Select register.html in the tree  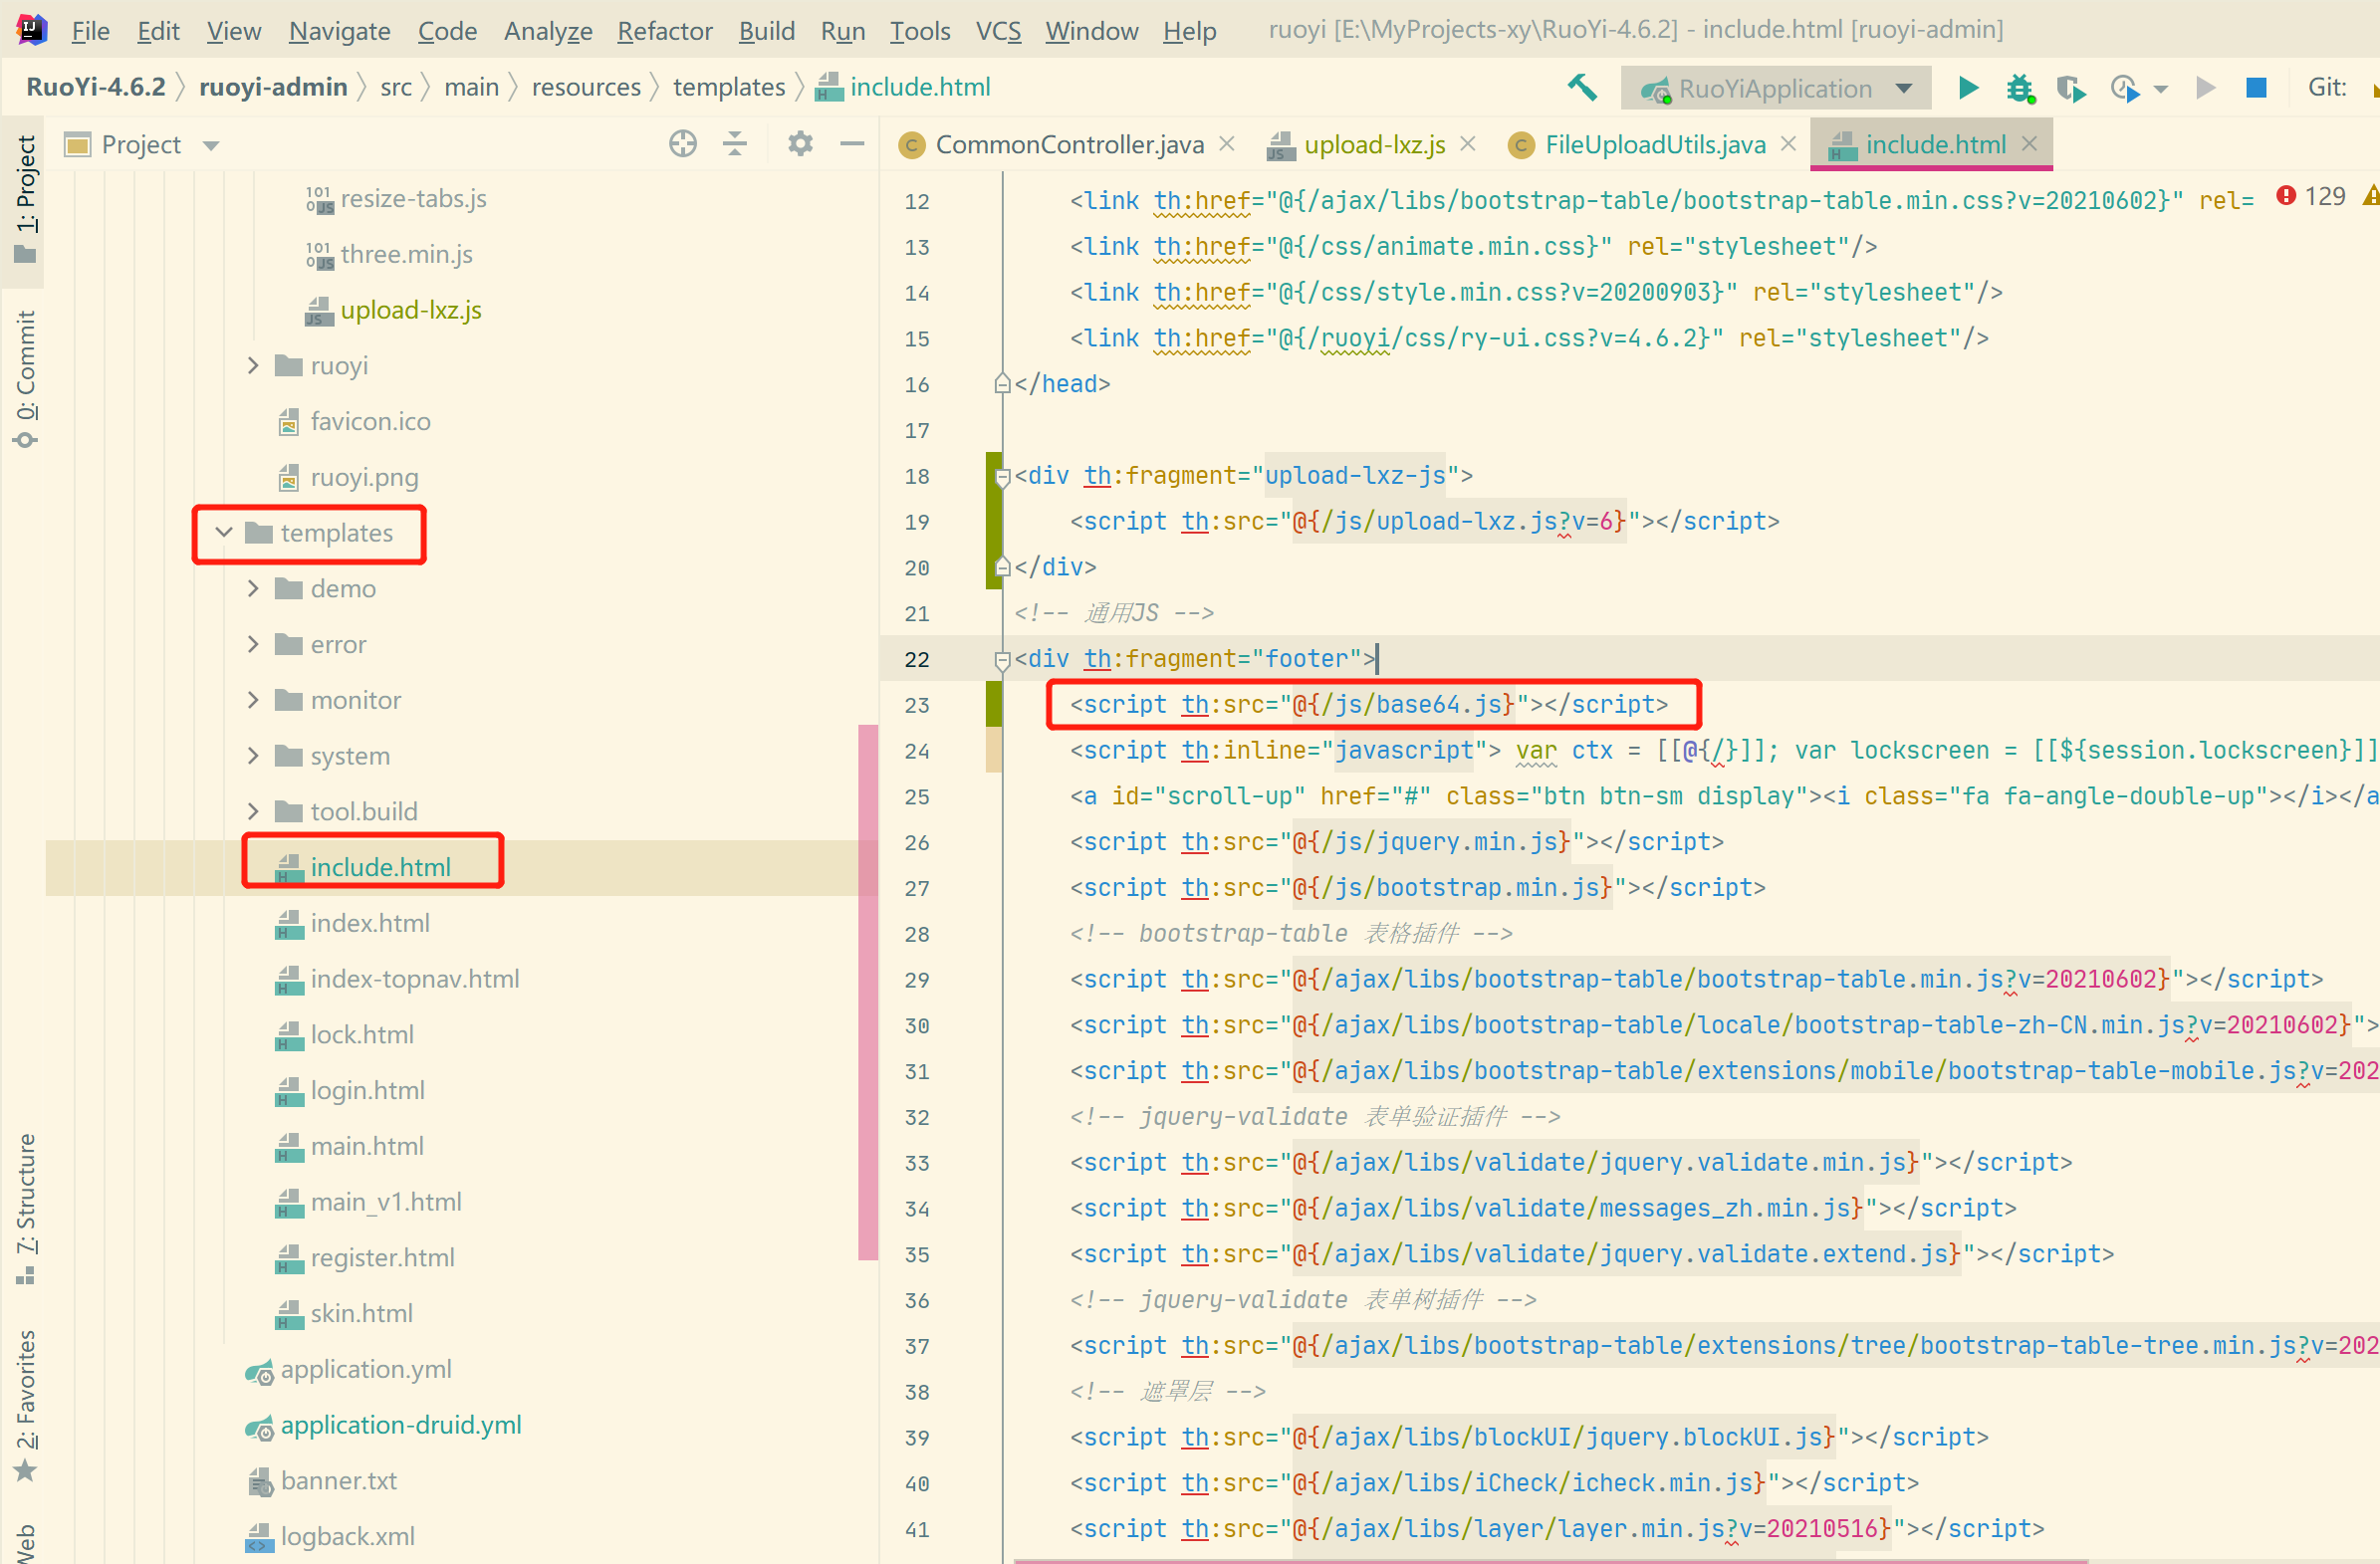pyautogui.click(x=382, y=1257)
